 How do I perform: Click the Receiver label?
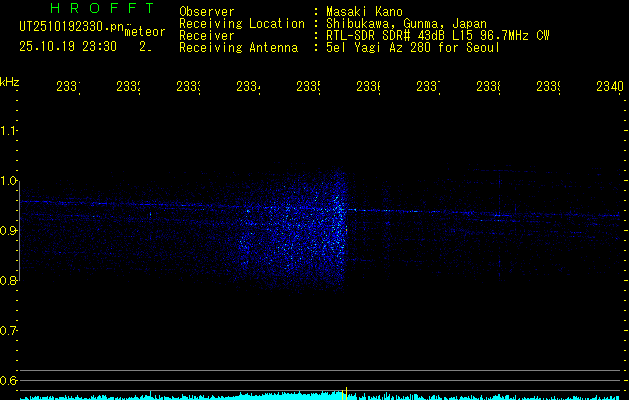pos(207,36)
